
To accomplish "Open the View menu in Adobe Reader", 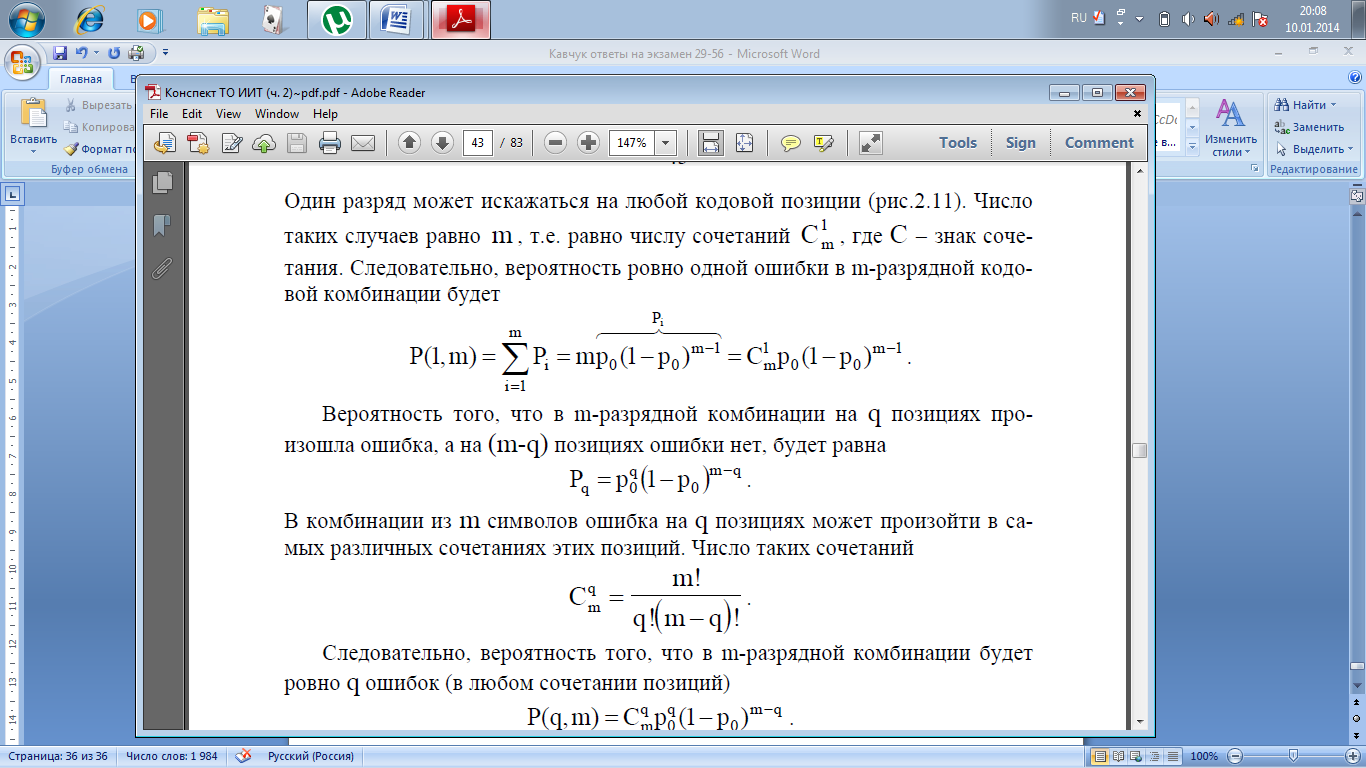I will 228,114.
